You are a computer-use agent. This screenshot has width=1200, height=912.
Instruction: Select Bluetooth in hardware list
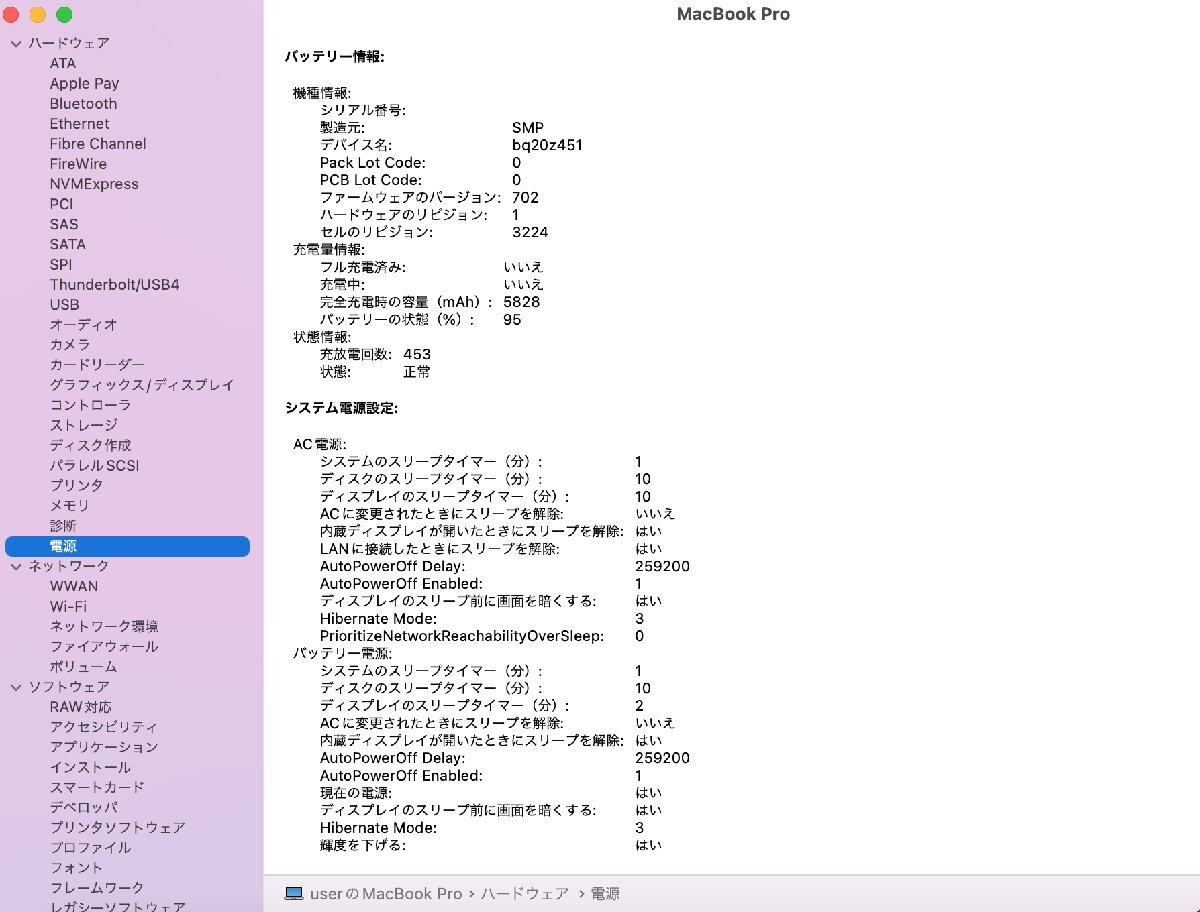[x=83, y=103]
